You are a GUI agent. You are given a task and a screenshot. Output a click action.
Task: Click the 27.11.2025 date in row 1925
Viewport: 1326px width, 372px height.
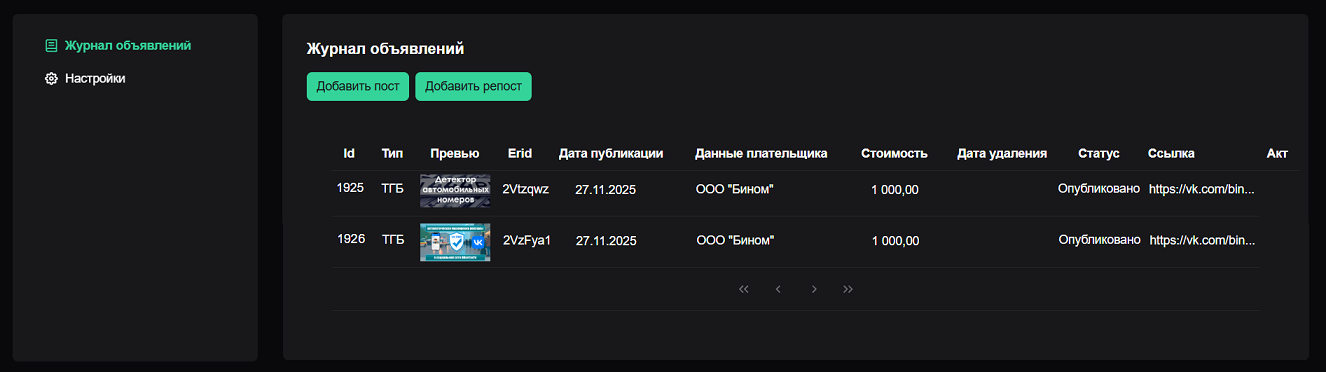pyautogui.click(x=606, y=189)
